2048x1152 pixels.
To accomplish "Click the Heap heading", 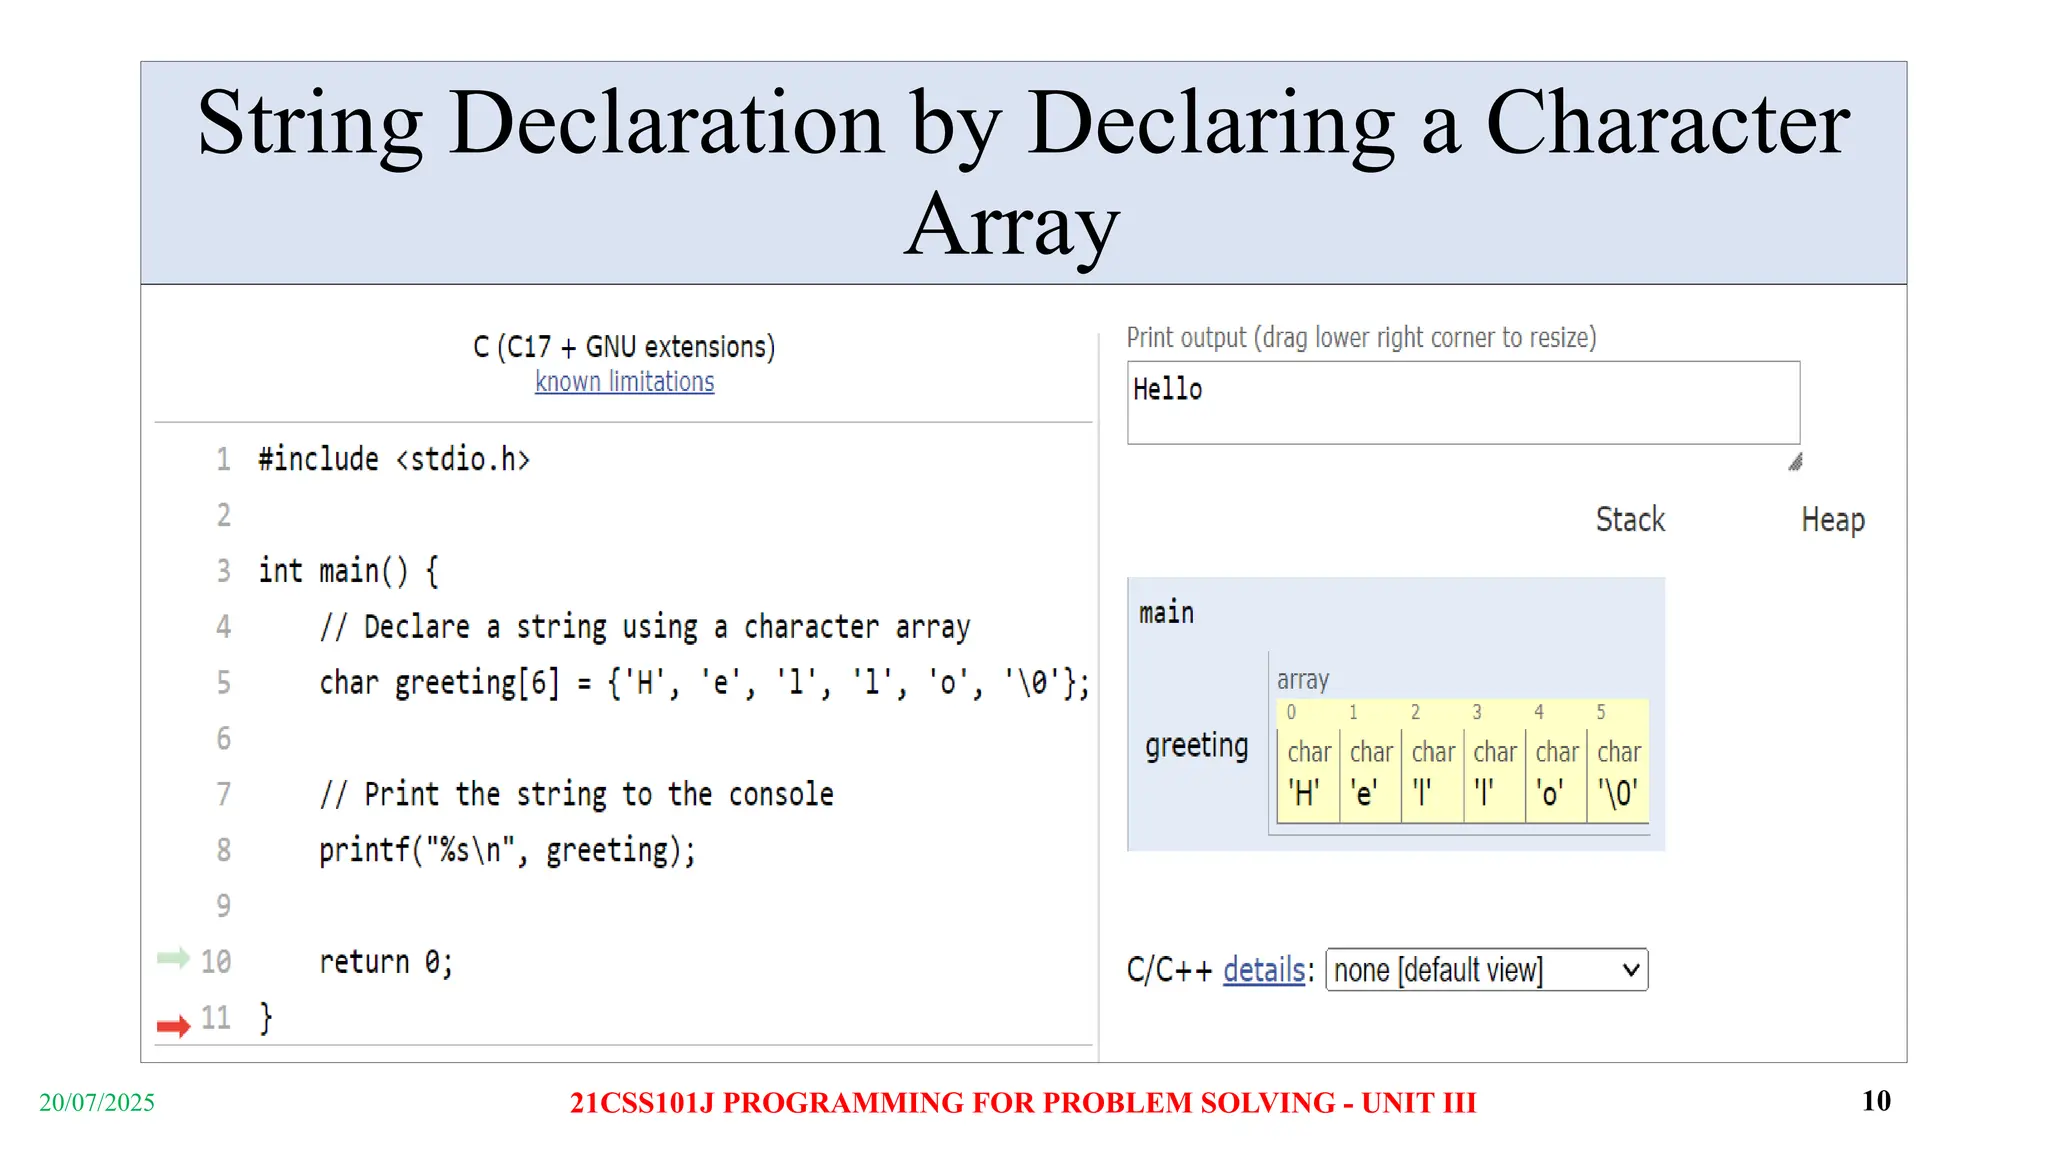I will (1833, 521).
